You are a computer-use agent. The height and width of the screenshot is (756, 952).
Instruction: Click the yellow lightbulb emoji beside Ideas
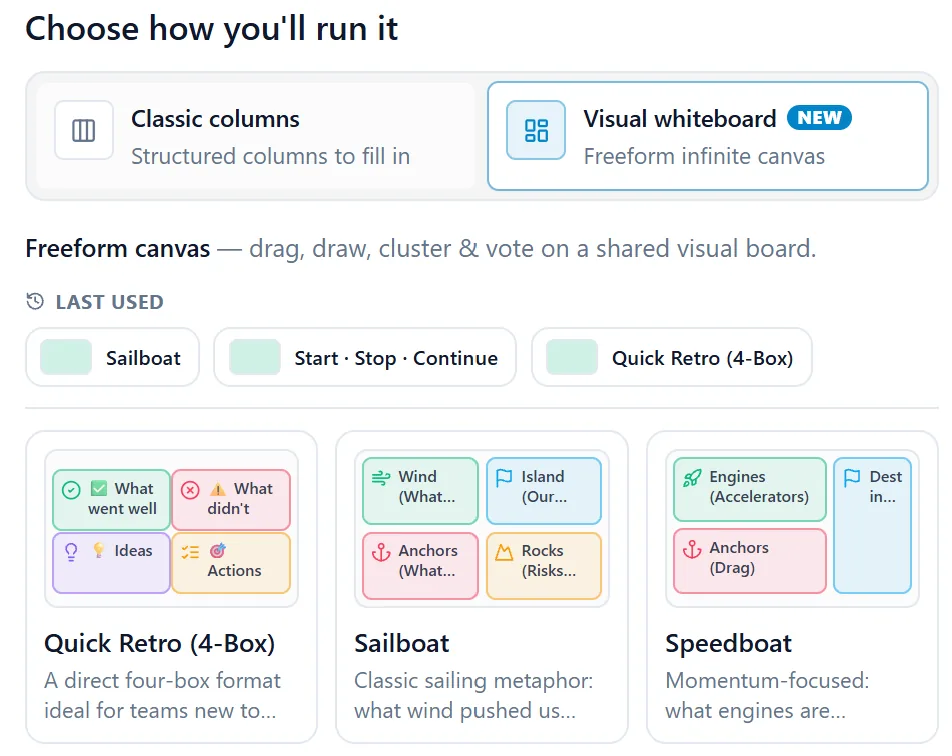[99, 550]
